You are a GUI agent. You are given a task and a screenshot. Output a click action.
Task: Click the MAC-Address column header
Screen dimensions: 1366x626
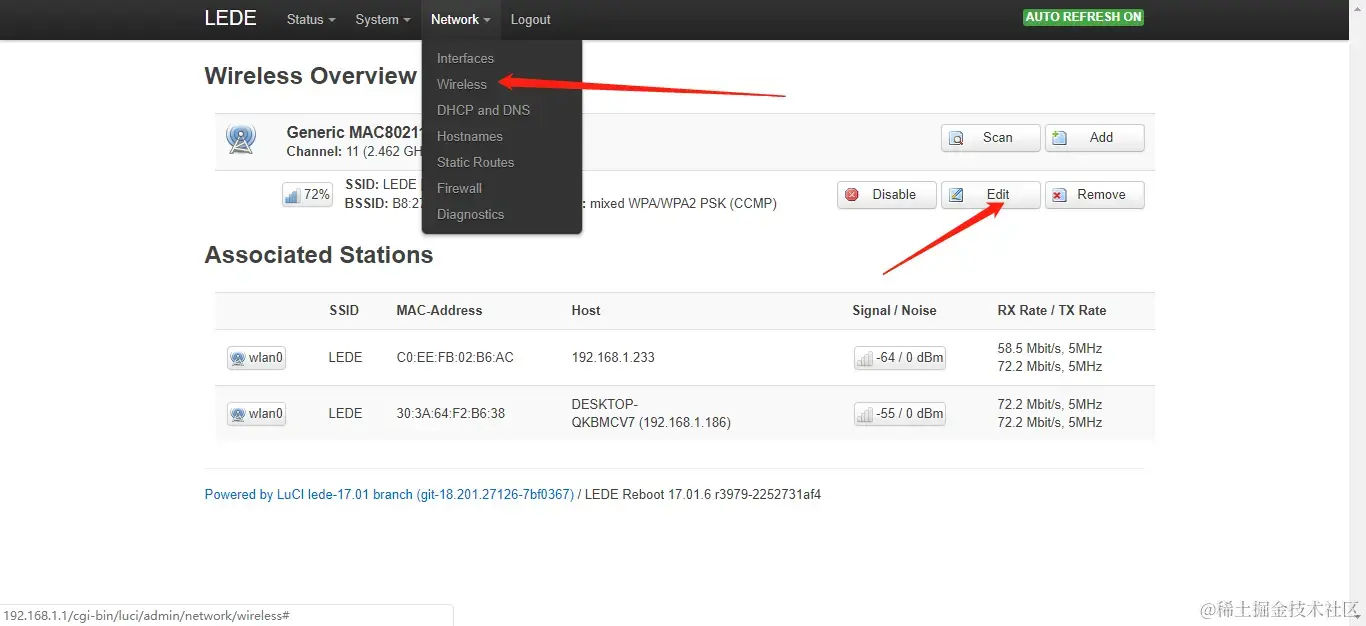coord(439,311)
